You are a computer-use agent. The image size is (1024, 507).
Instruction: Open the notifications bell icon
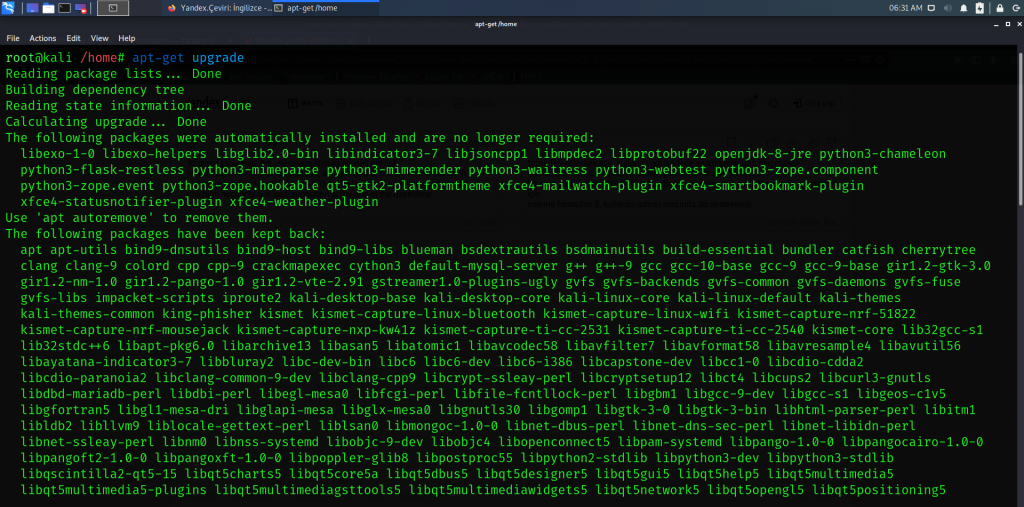click(965, 8)
